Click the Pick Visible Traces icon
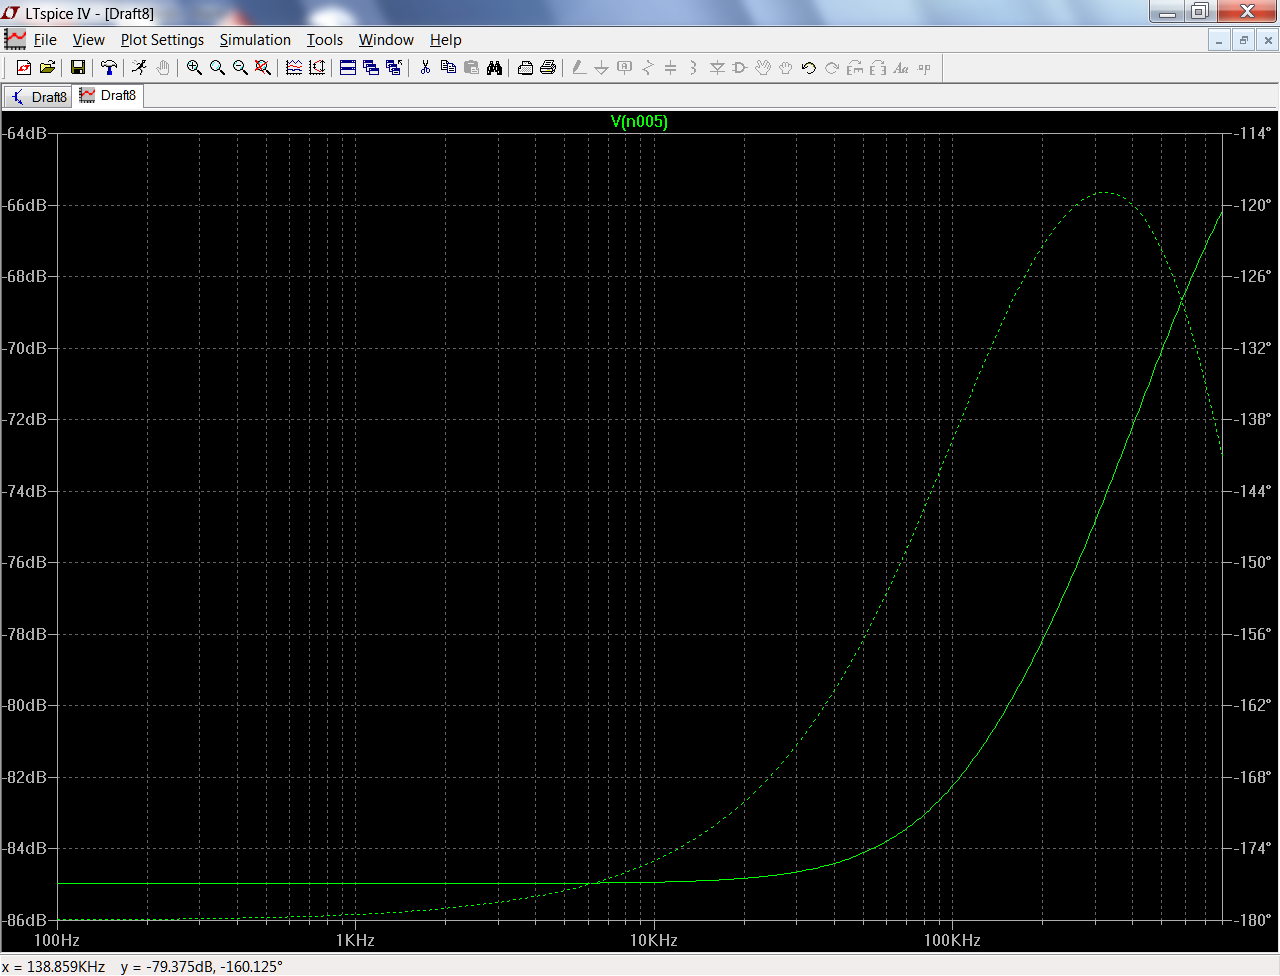This screenshot has width=1280, height=976. (x=294, y=67)
